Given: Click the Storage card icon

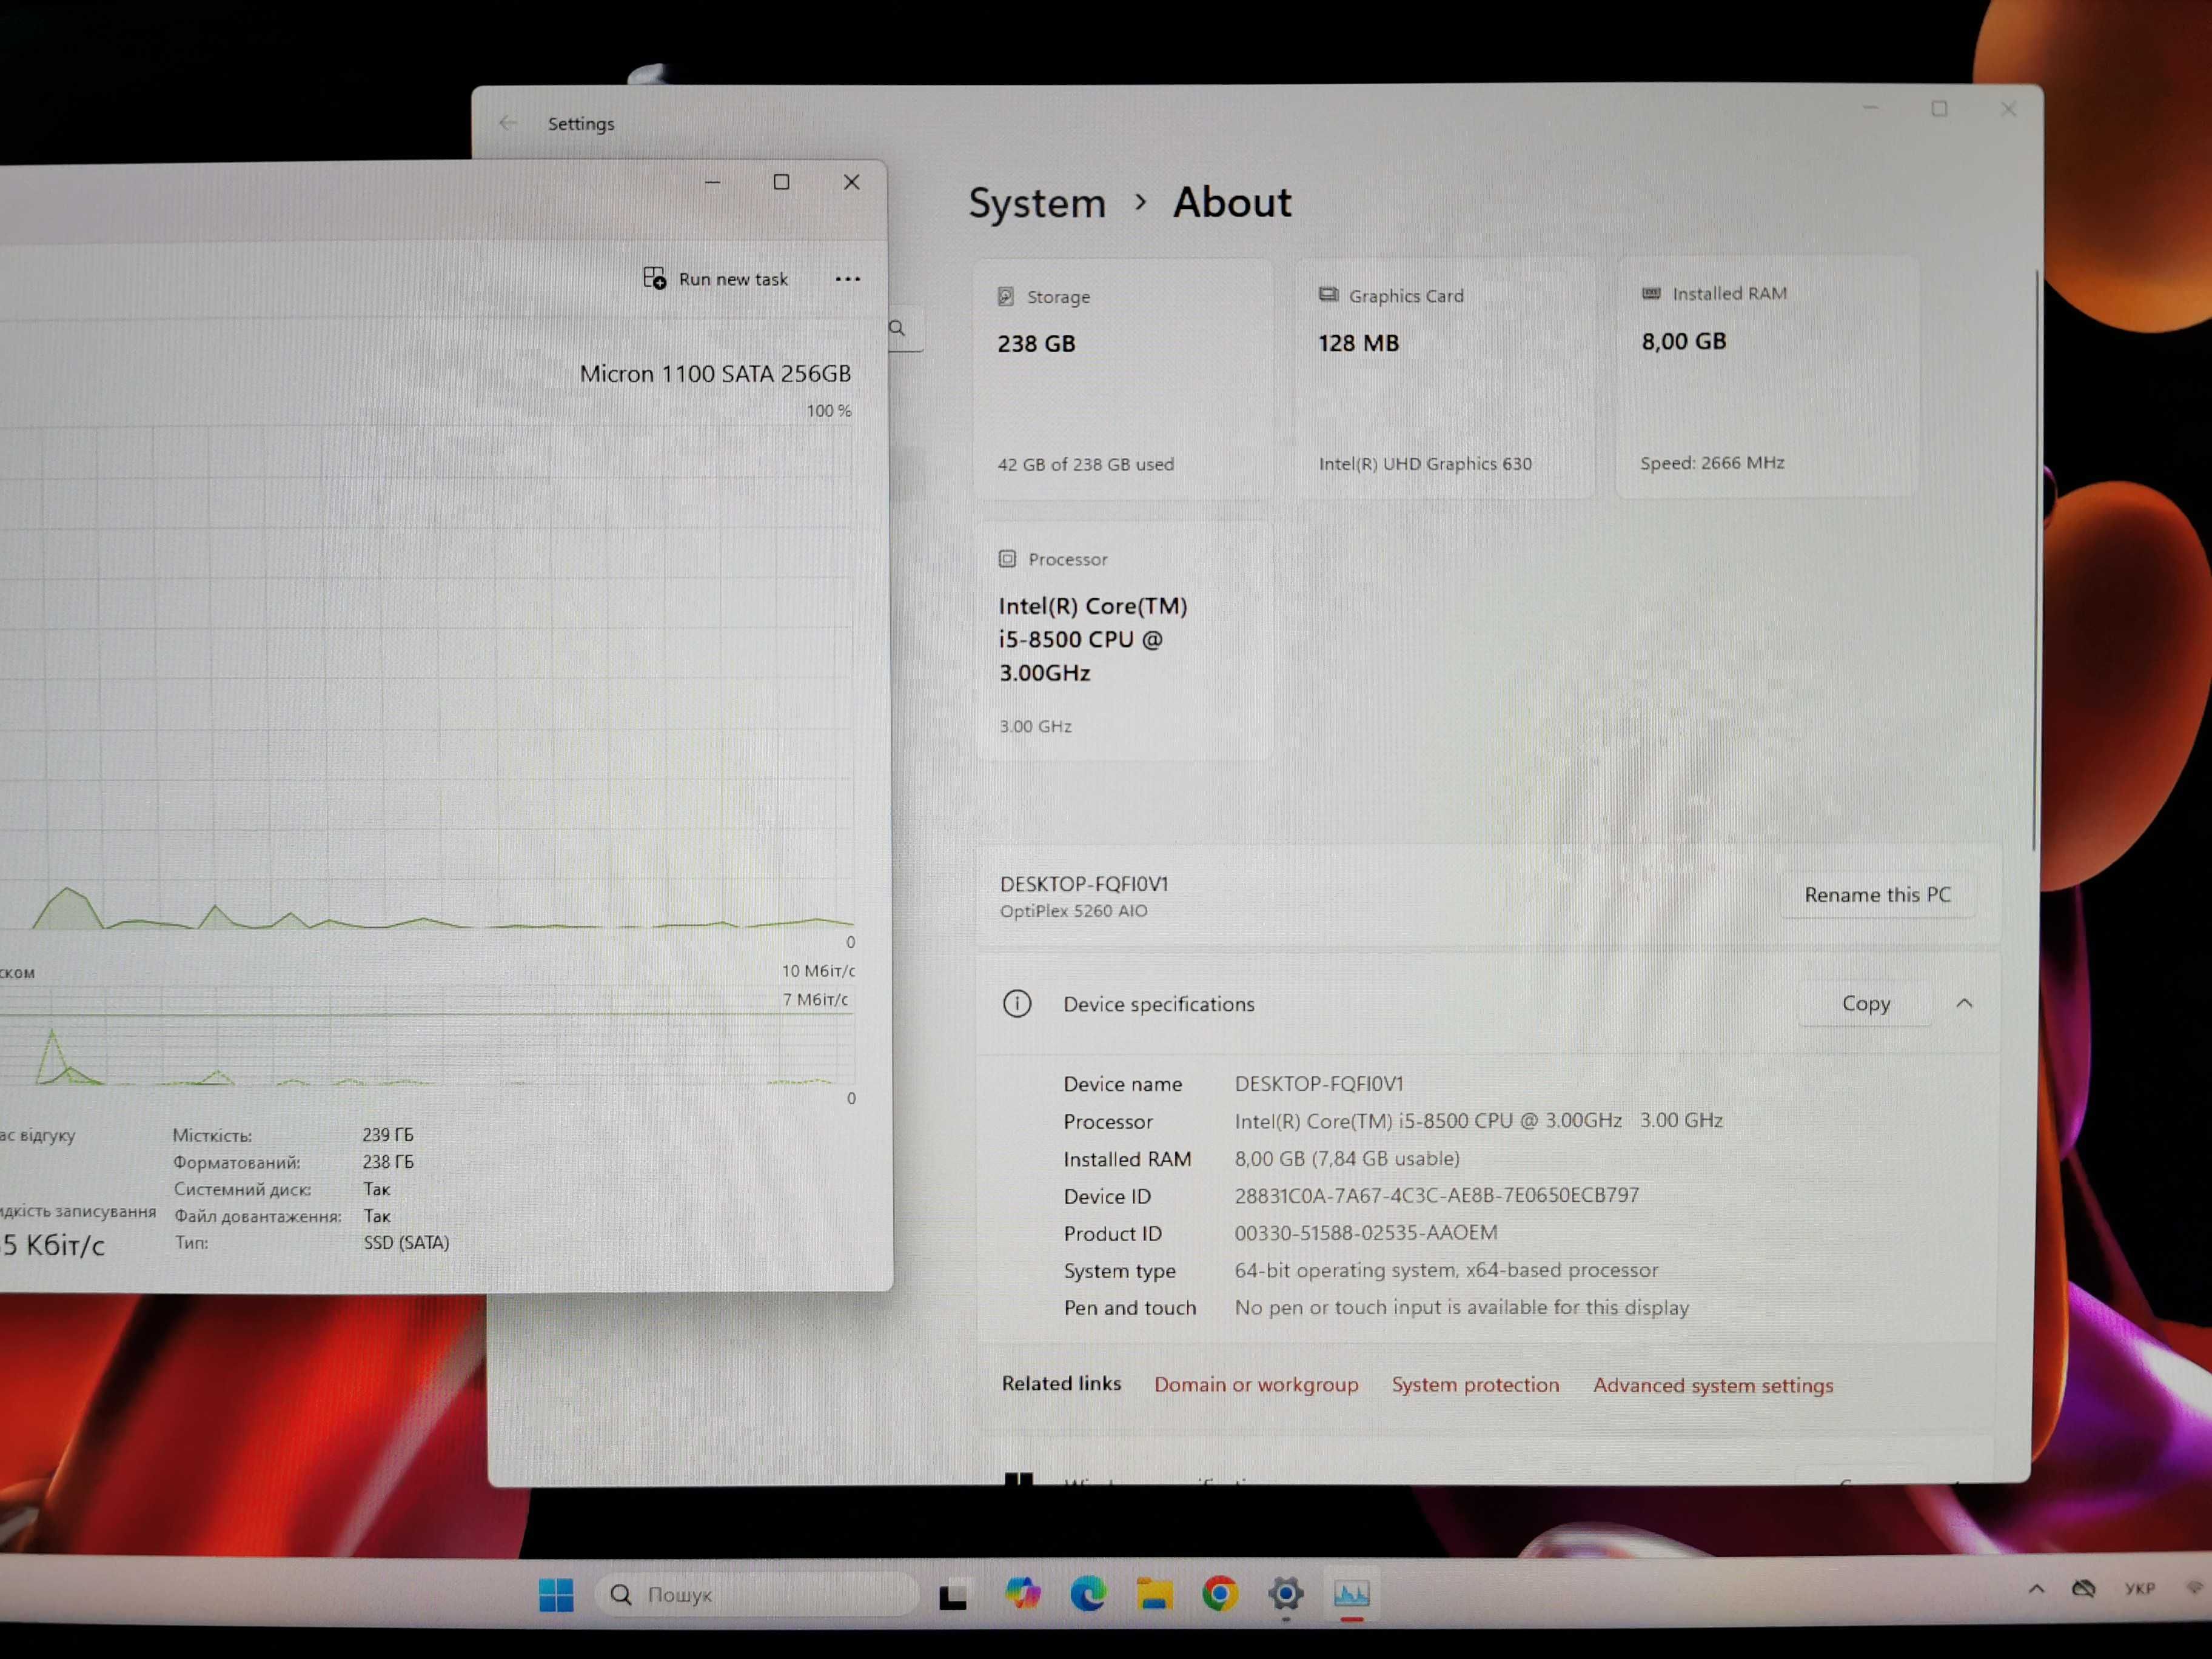Looking at the screenshot, I should [x=1006, y=296].
